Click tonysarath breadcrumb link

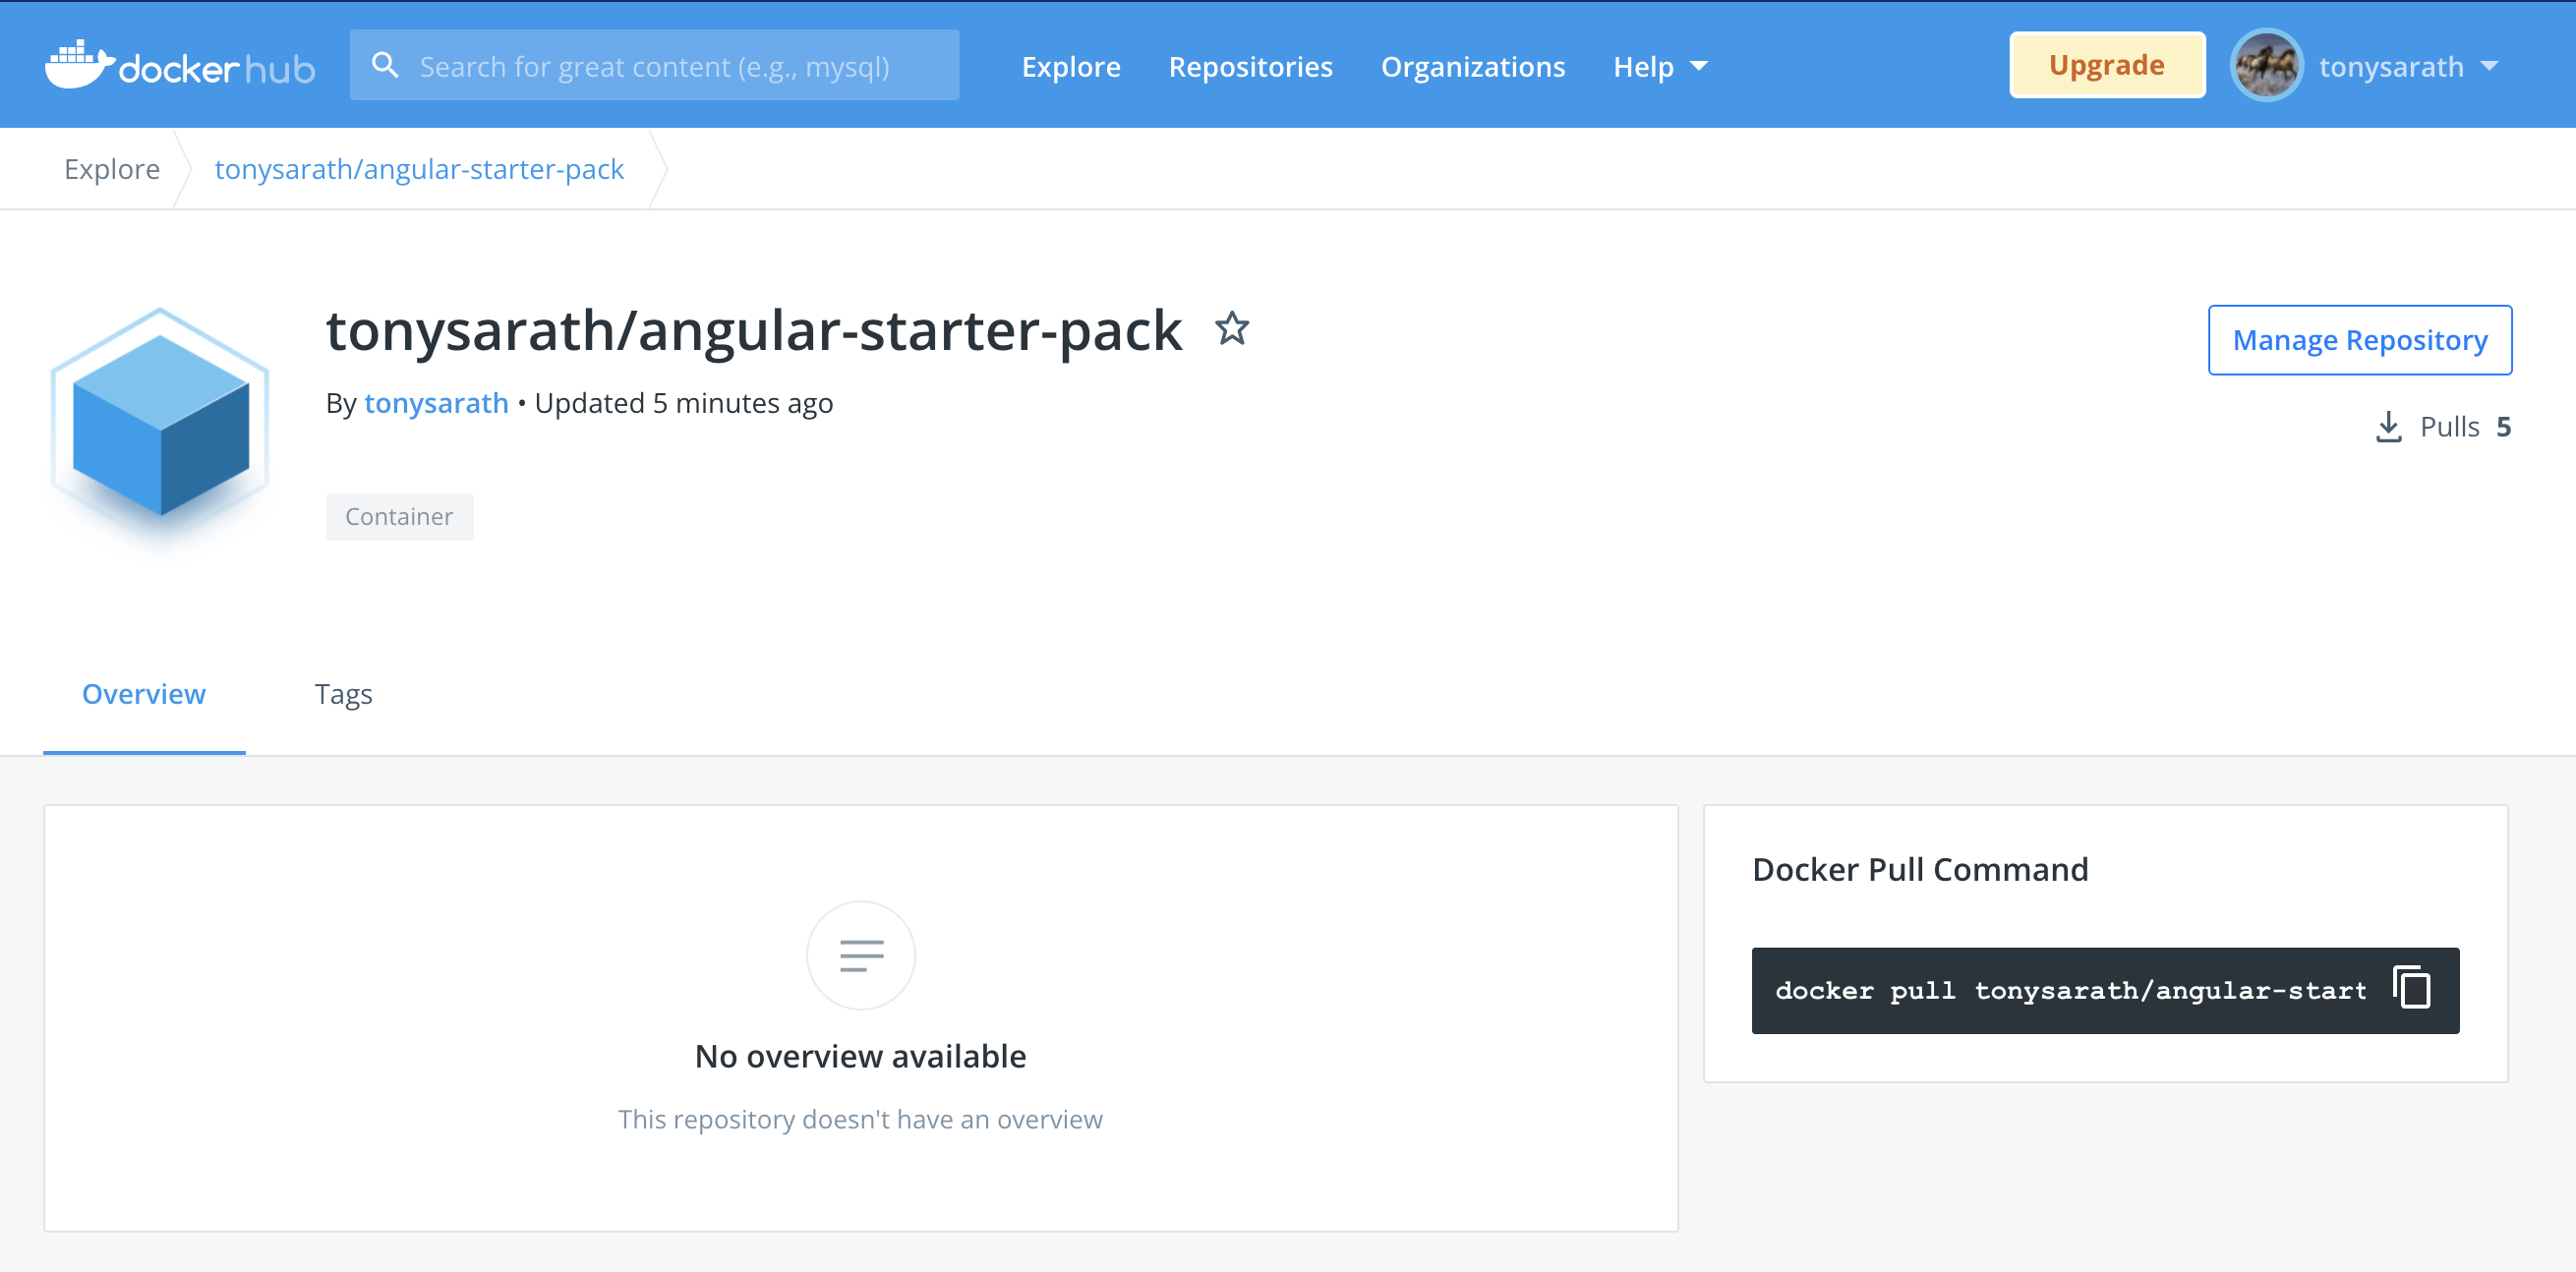tap(419, 168)
